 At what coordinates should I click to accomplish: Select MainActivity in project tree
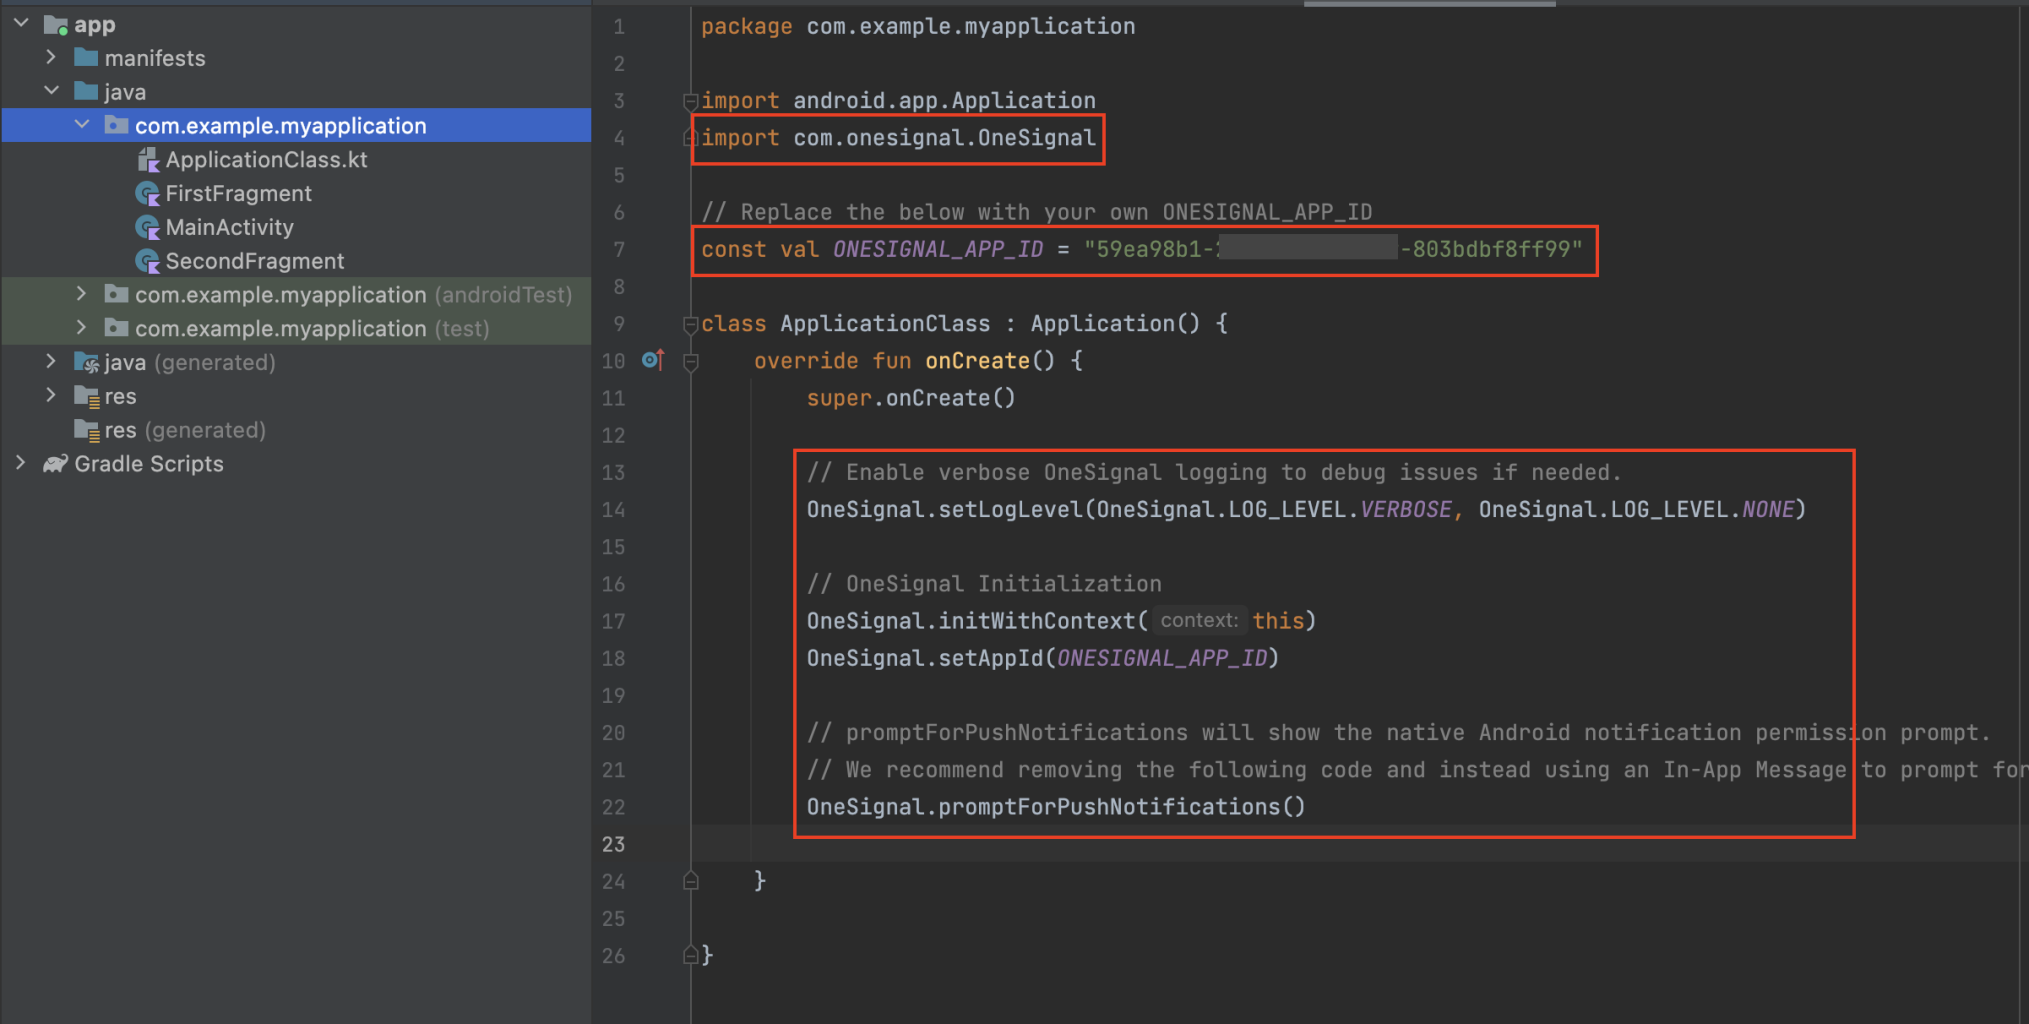click(x=229, y=227)
